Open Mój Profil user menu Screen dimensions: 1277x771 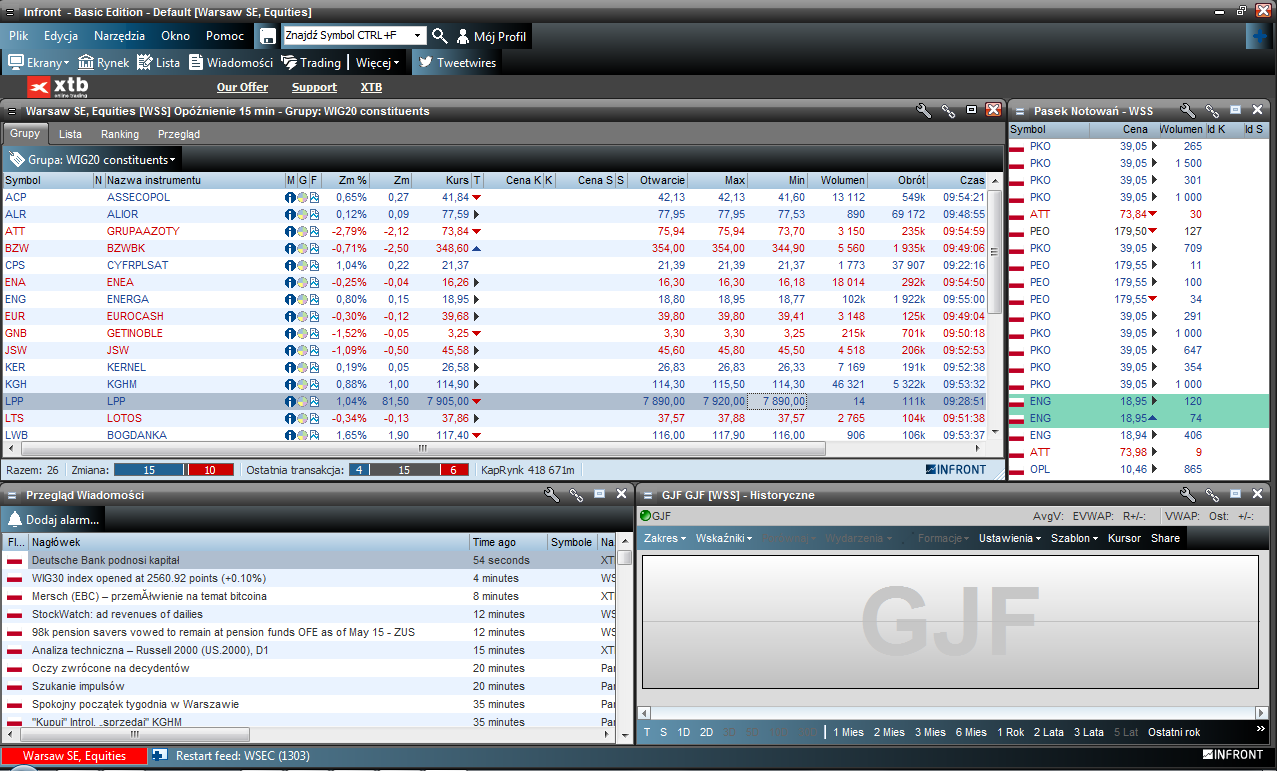pos(491,36)
